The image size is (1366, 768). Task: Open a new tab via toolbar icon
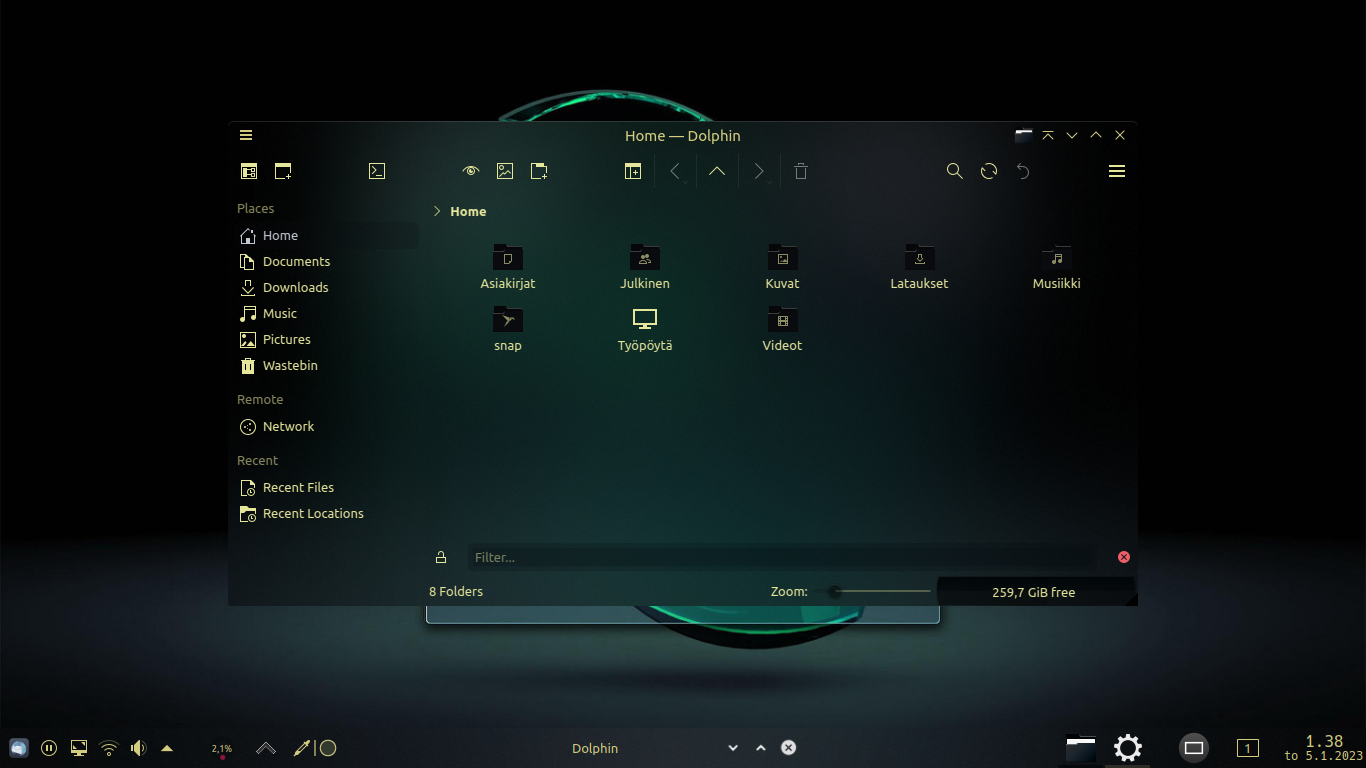coord(283,171)
